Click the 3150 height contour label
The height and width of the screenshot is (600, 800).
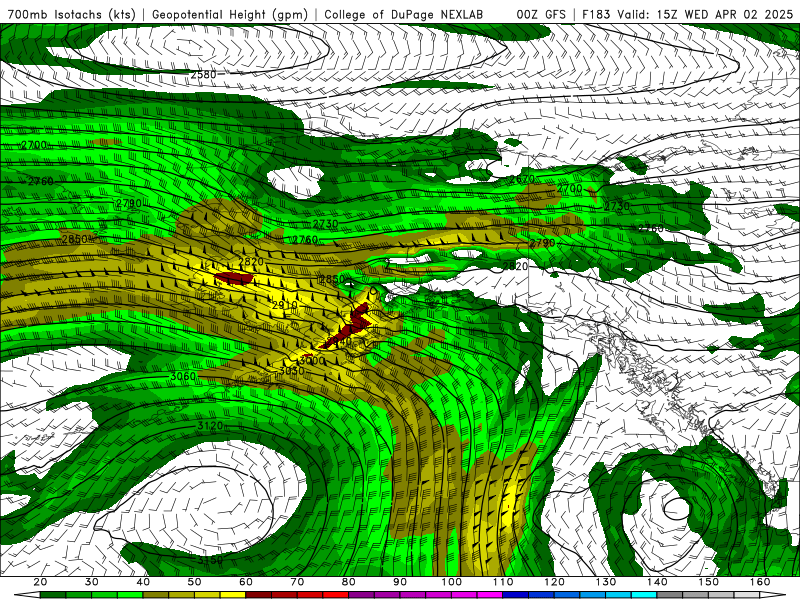click(x=210, y=560)
